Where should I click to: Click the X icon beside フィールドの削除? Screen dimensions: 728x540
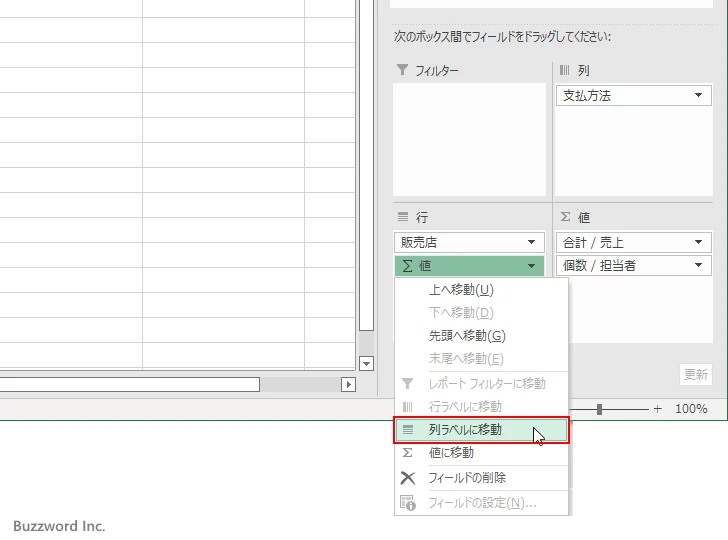pyautogui.click(x=408, y=478)
